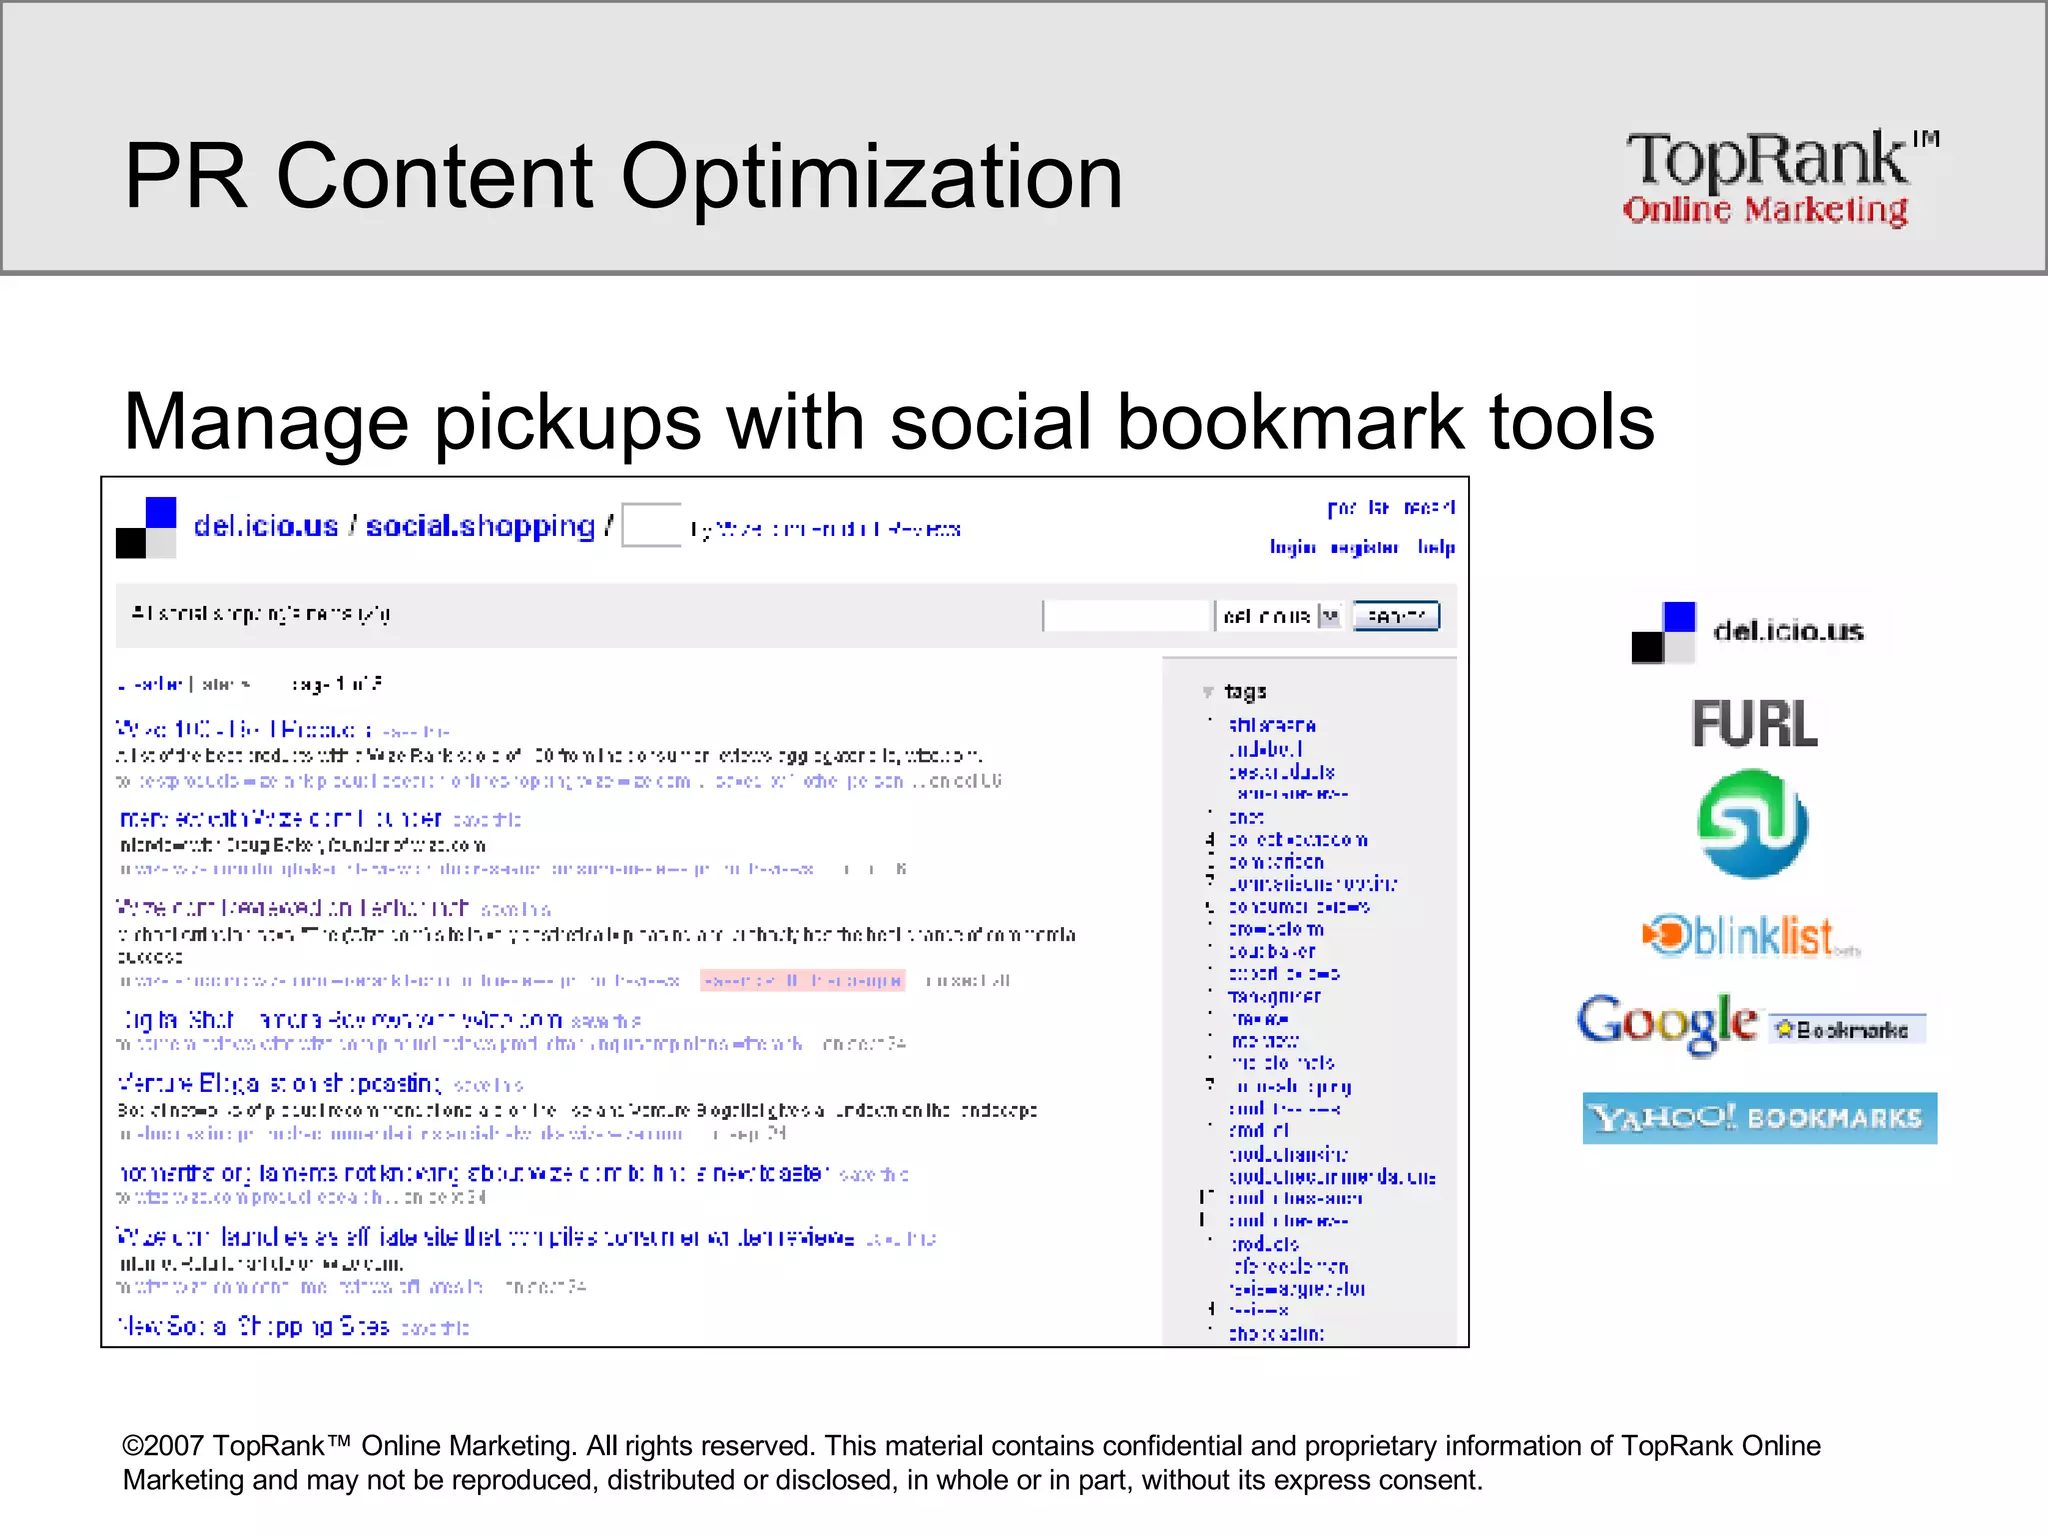
Task: Click the Yahoo! Bookmarks logo
Action: [1760, 1118]
